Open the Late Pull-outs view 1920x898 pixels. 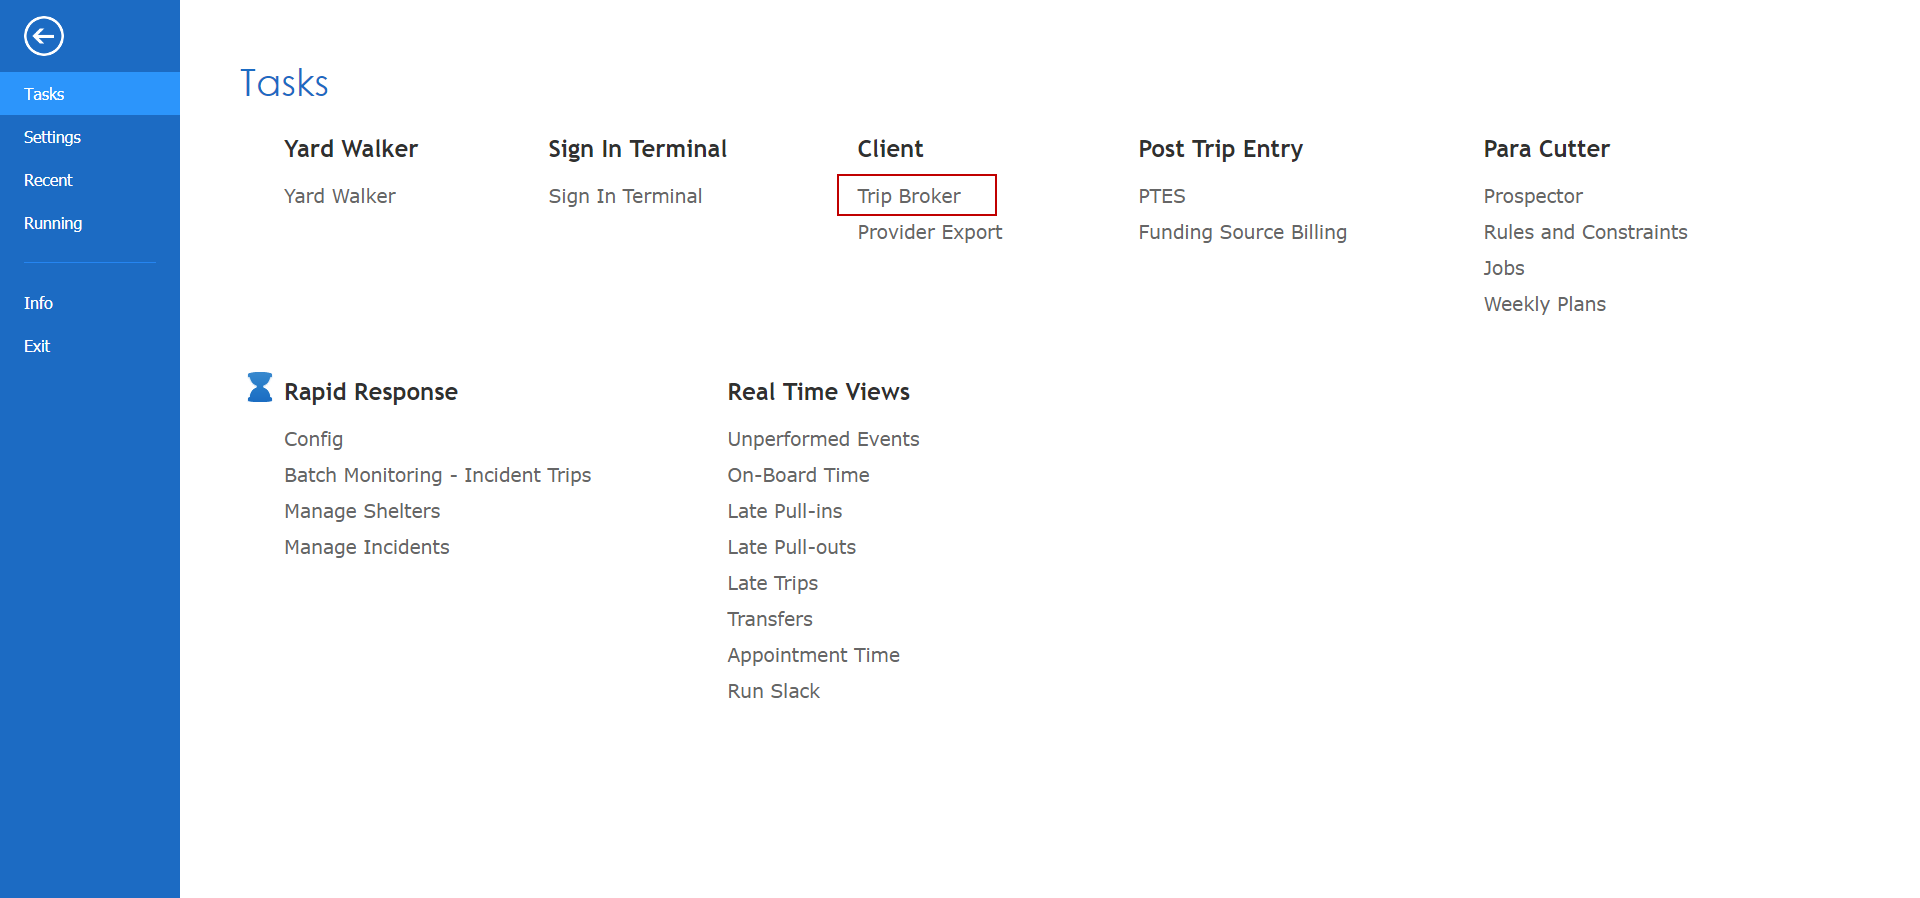[x=791, y=547]
